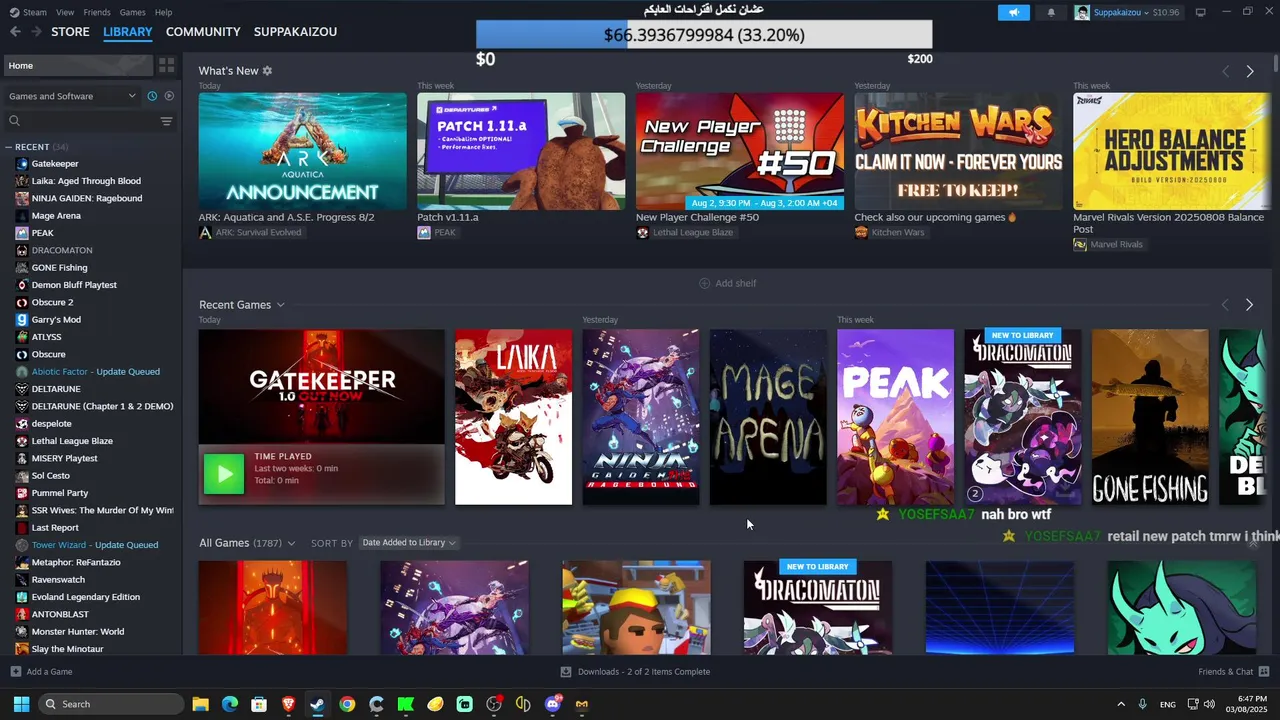This screenshot has width=1280, height=720.
Task: Click the back navigation arrow
Action: (x=15, y=32)
